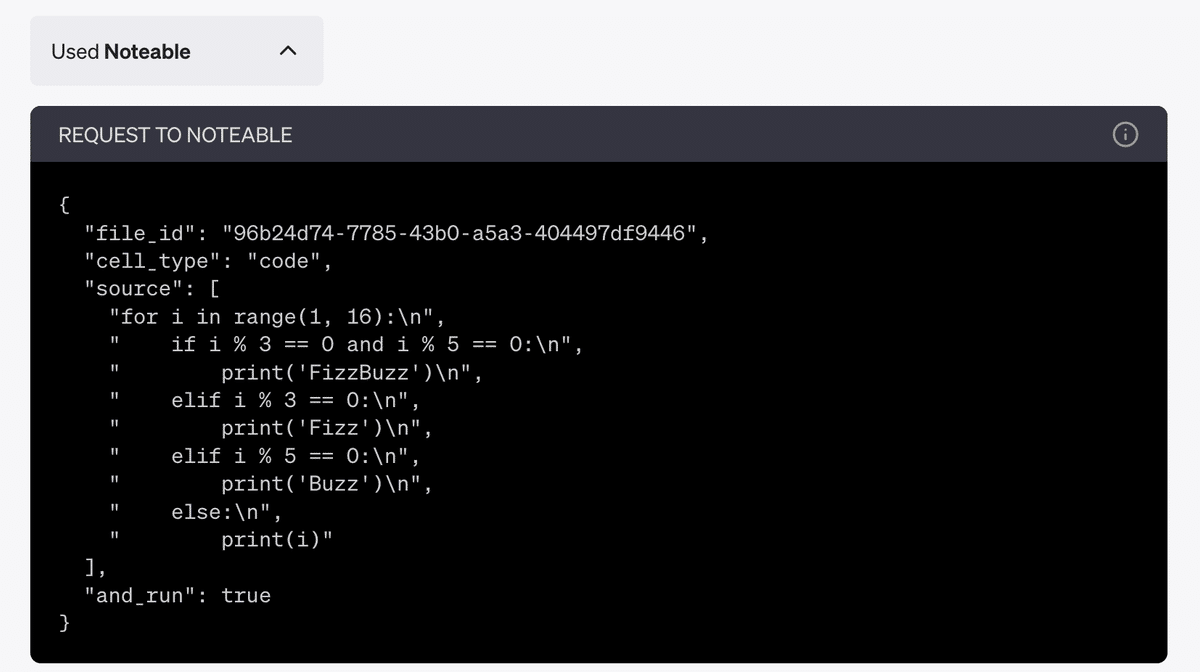Click the closing bracket of the source array

click(x=87, y=567)
